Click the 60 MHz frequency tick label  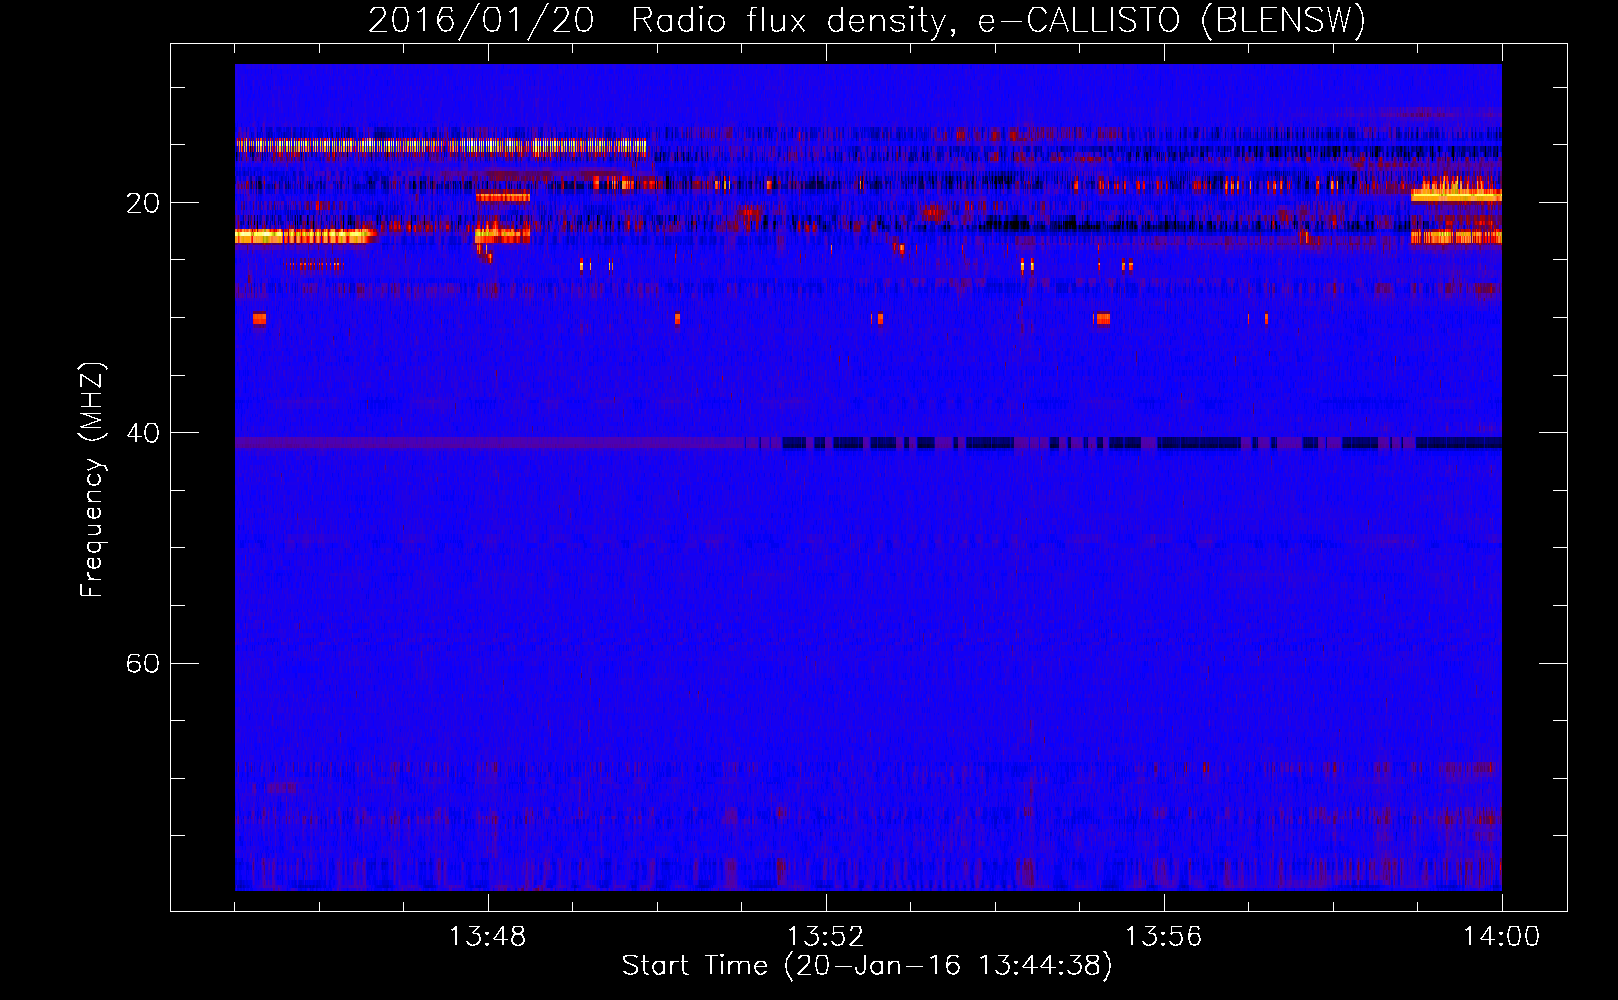(143, 663)
